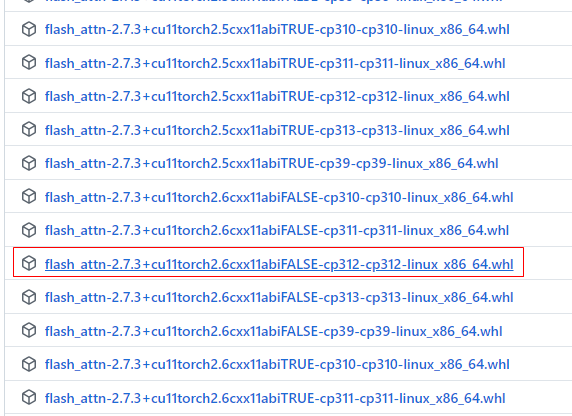Click package icon beside torch2.5 TRUE cp311 wheel
This screenshot has height=416, width=572.
coord(29,63)
